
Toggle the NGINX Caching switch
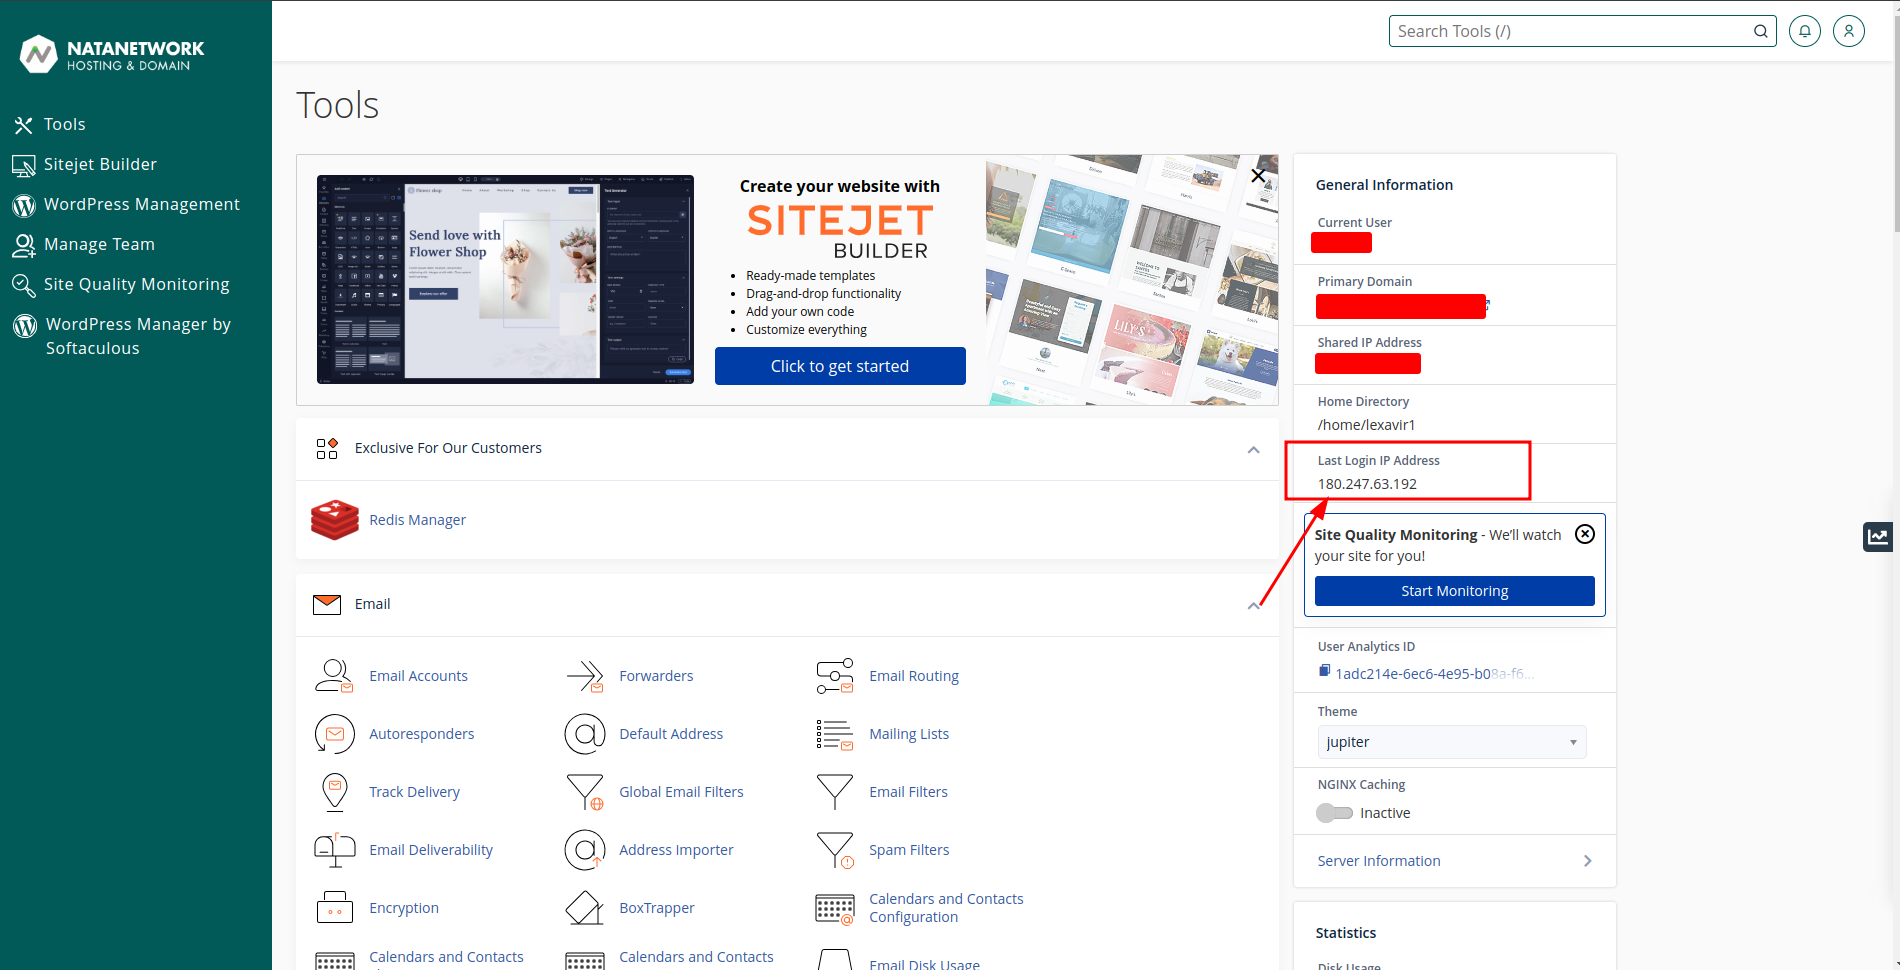click(1335, 813)
